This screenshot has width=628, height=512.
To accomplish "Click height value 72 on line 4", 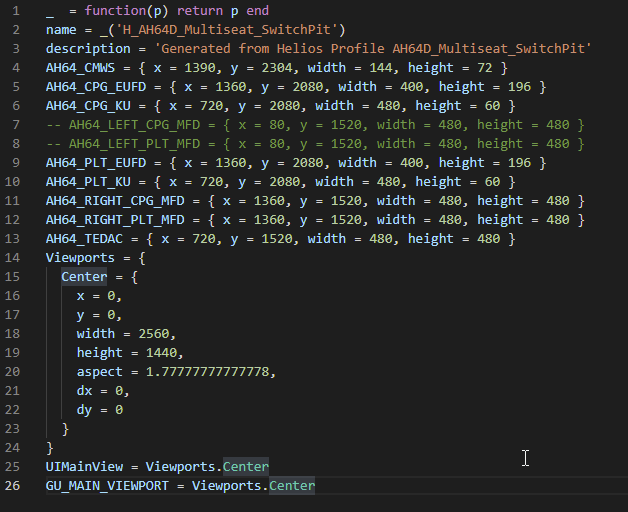I will [x=485, y=68].
